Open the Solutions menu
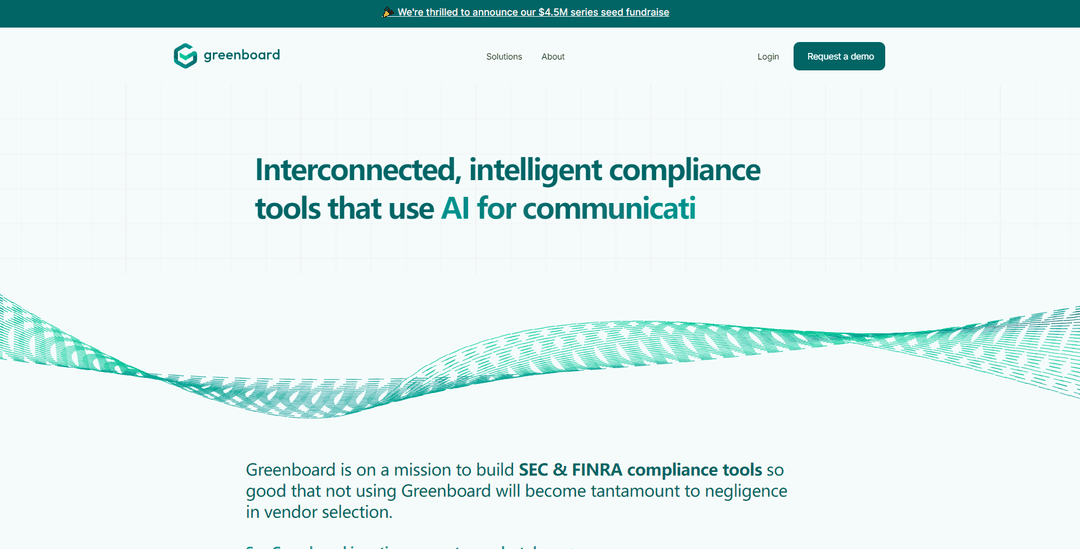 point(504,56)
